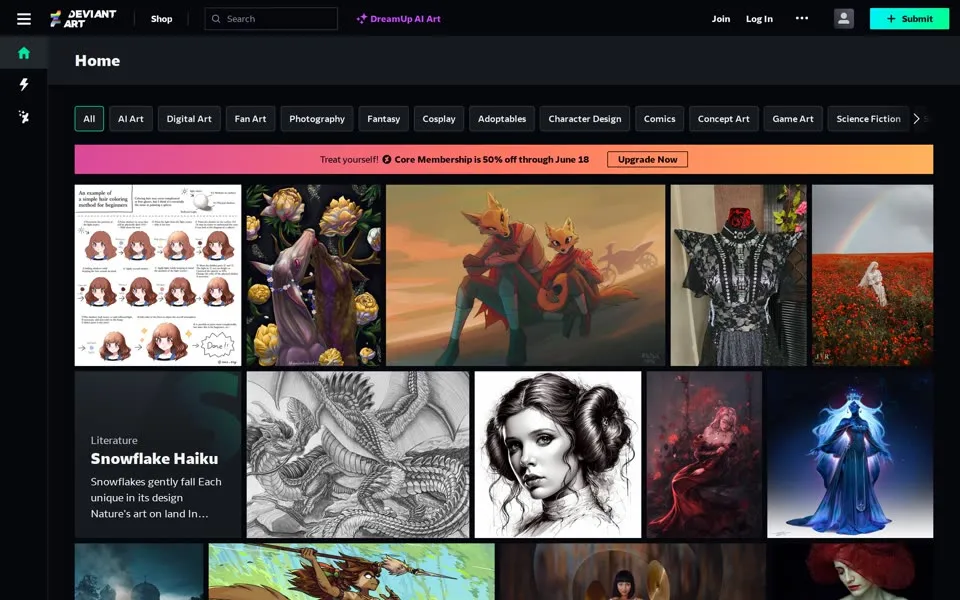960x600 pixels.
Task: Click the Core Membership 50% off text
Action: click(492, 159)
